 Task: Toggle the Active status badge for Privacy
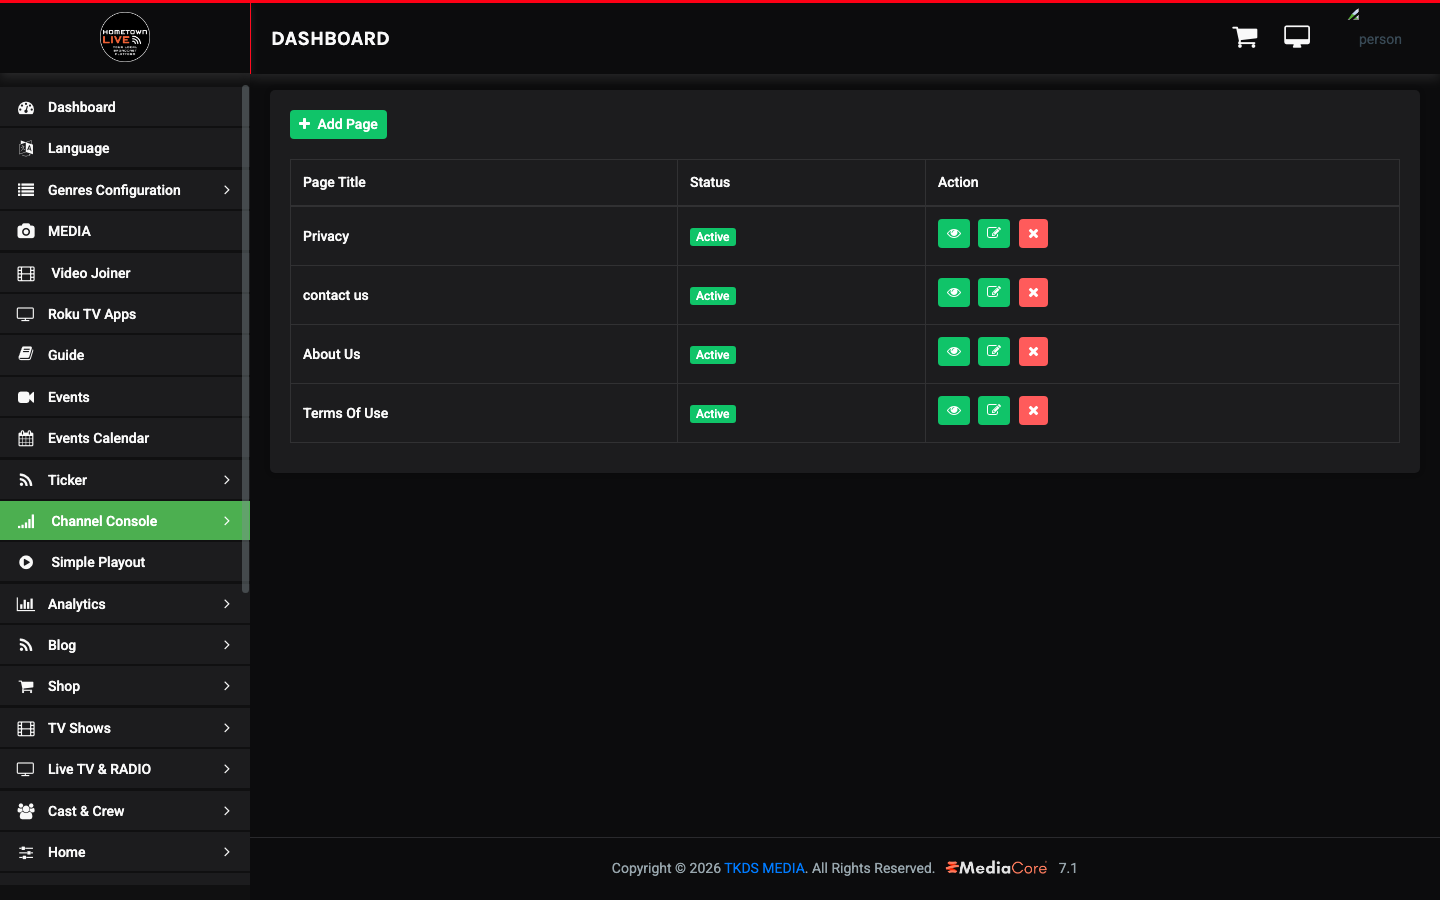point(713,237)
